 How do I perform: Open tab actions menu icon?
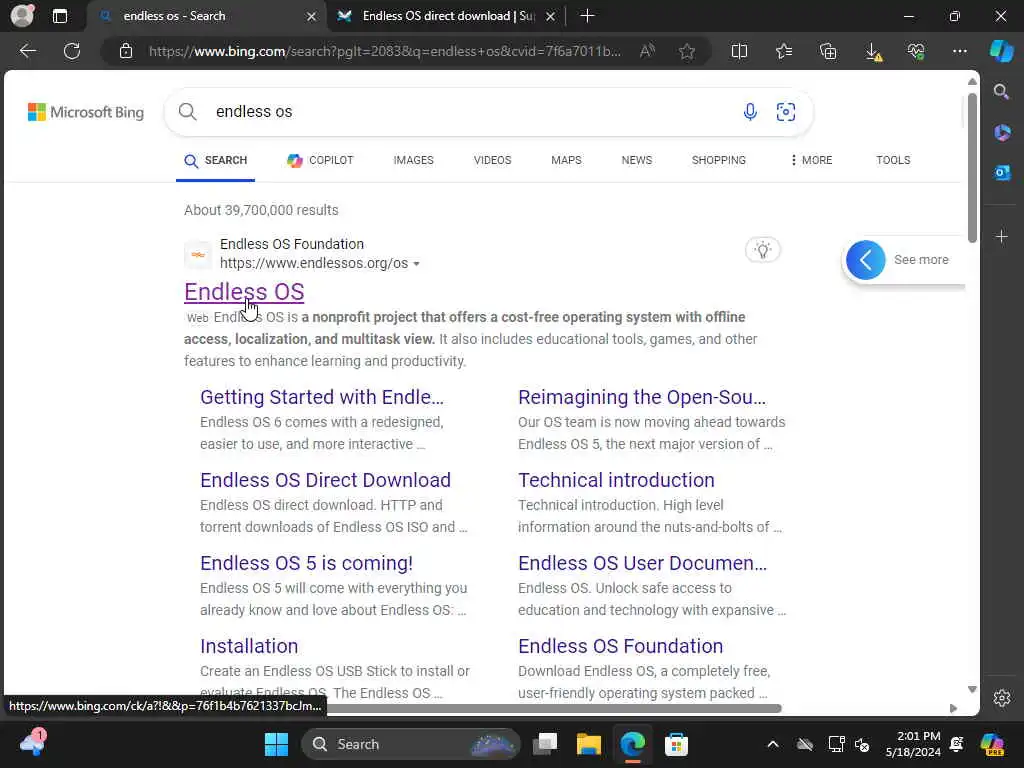(59, 16)
